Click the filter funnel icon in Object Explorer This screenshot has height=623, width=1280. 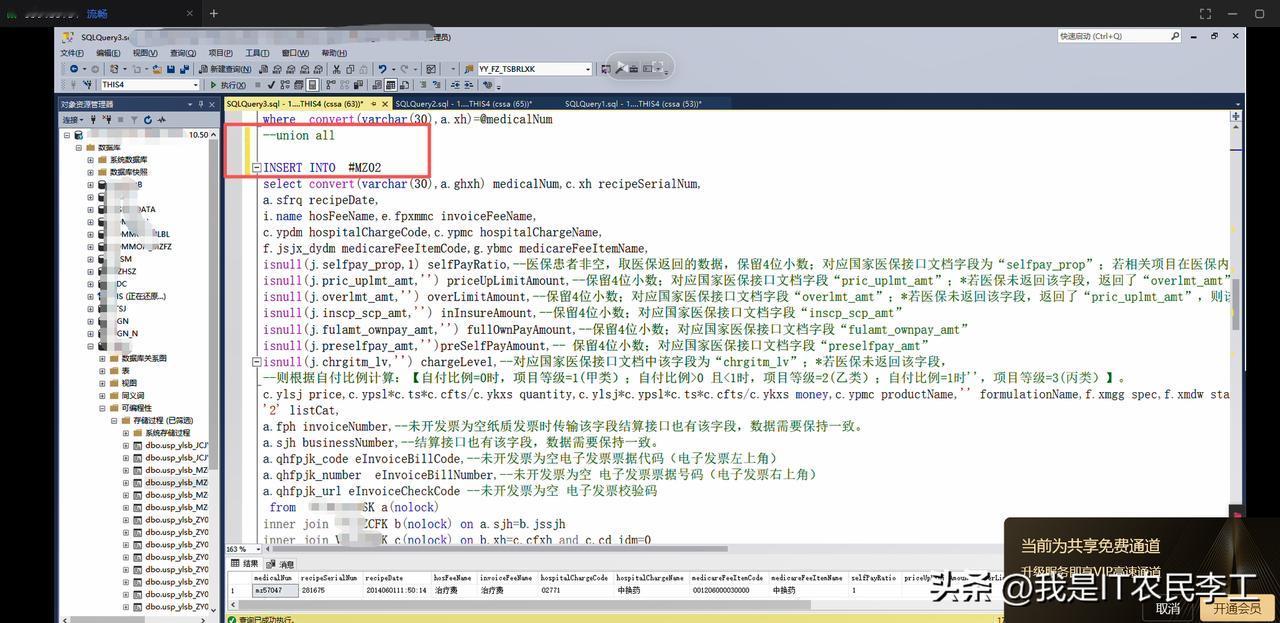coord(133,120)
